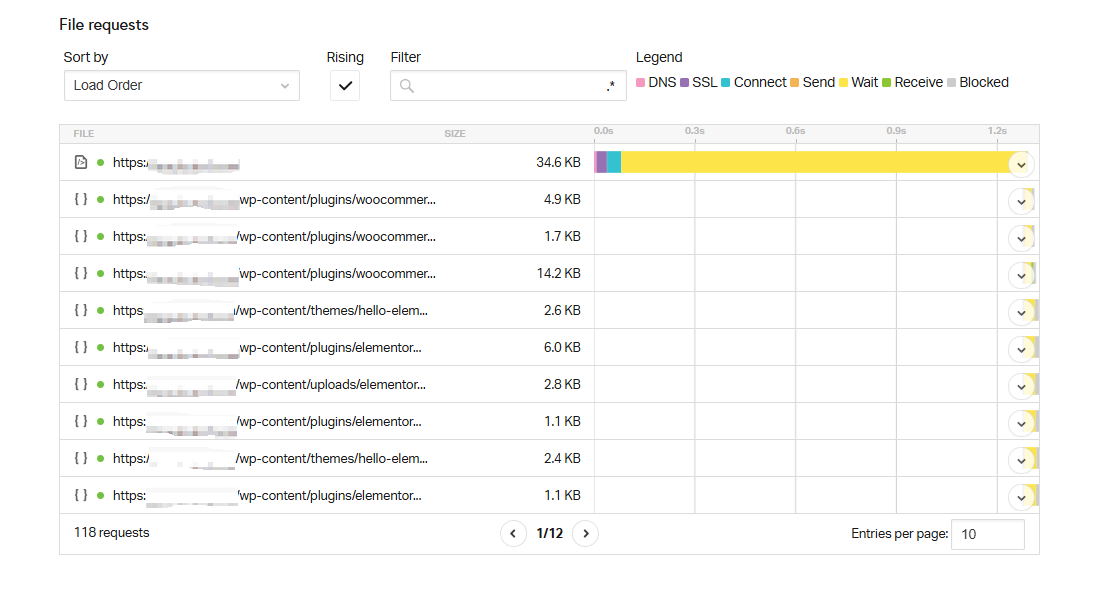
Task: Click the previous page arrow
Action: (x=513, y=533)
